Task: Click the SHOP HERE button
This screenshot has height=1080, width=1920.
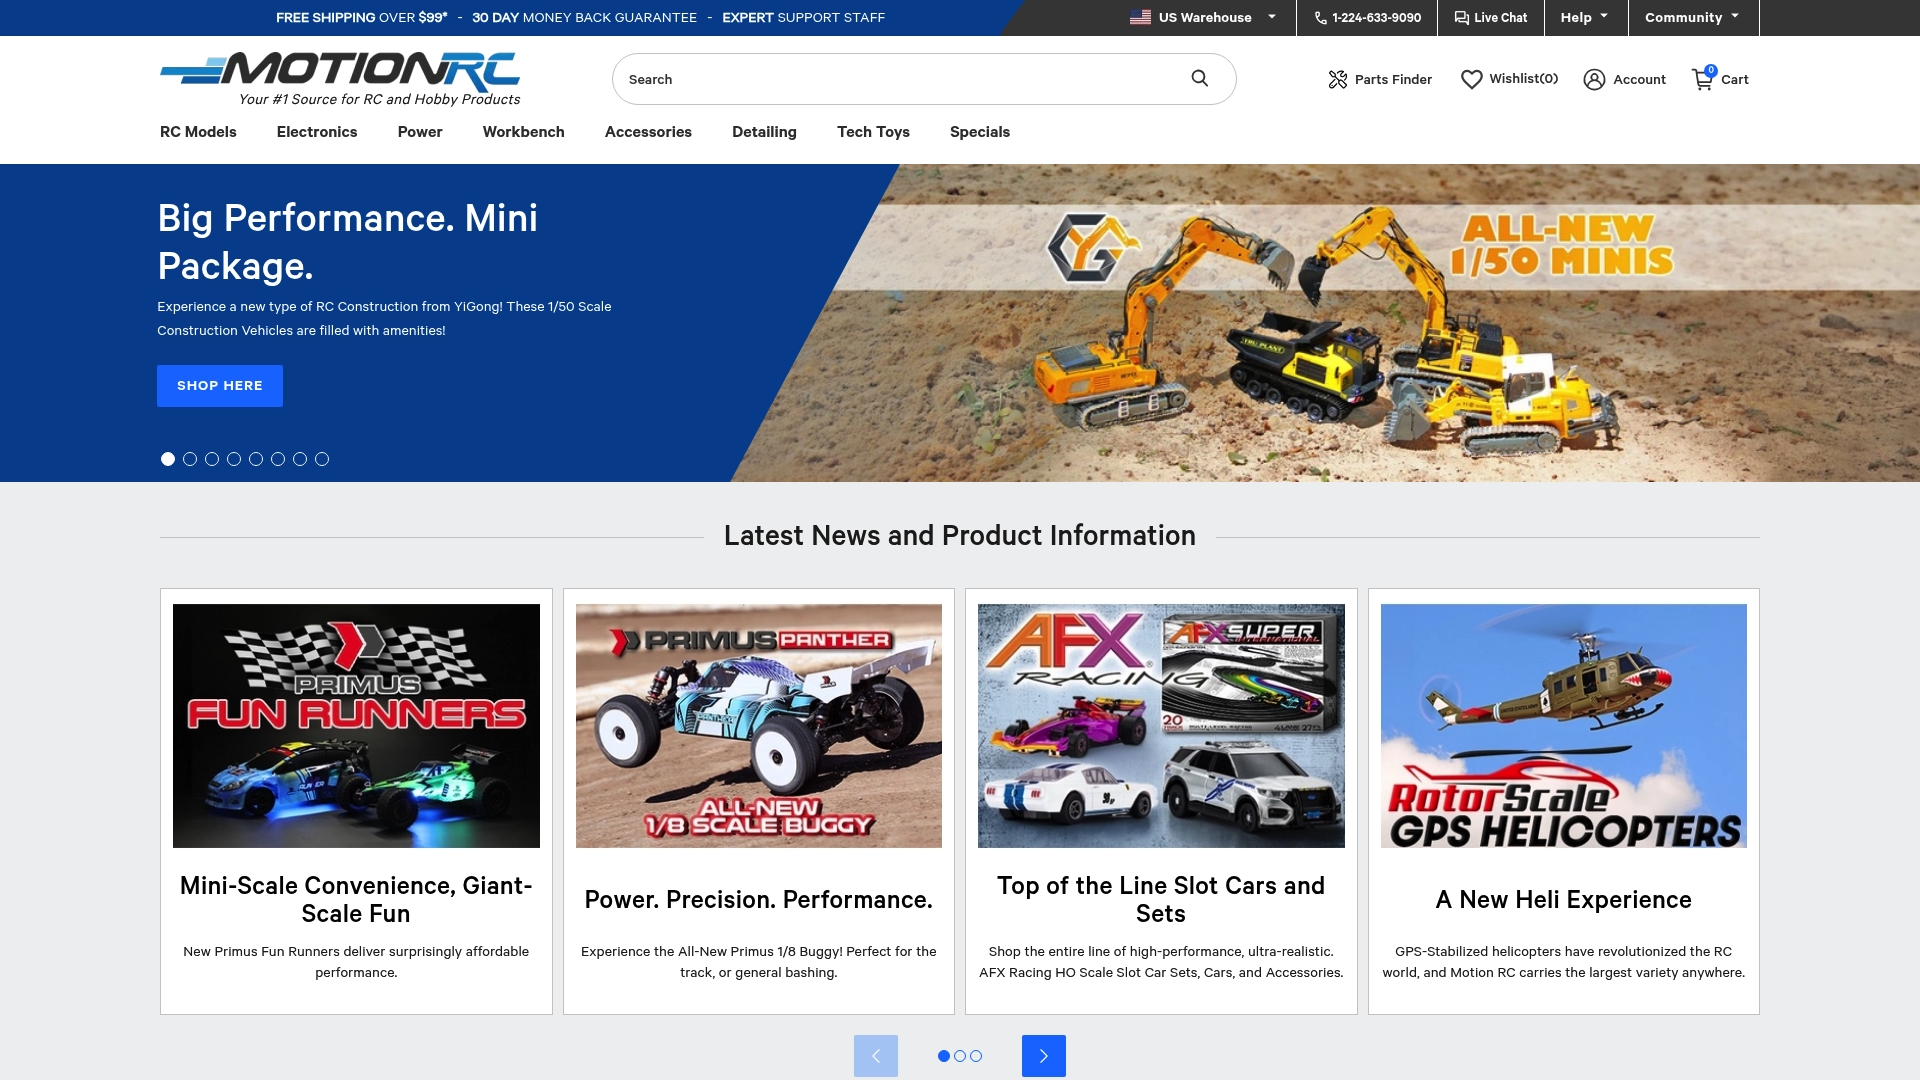Action: (220, 386)
